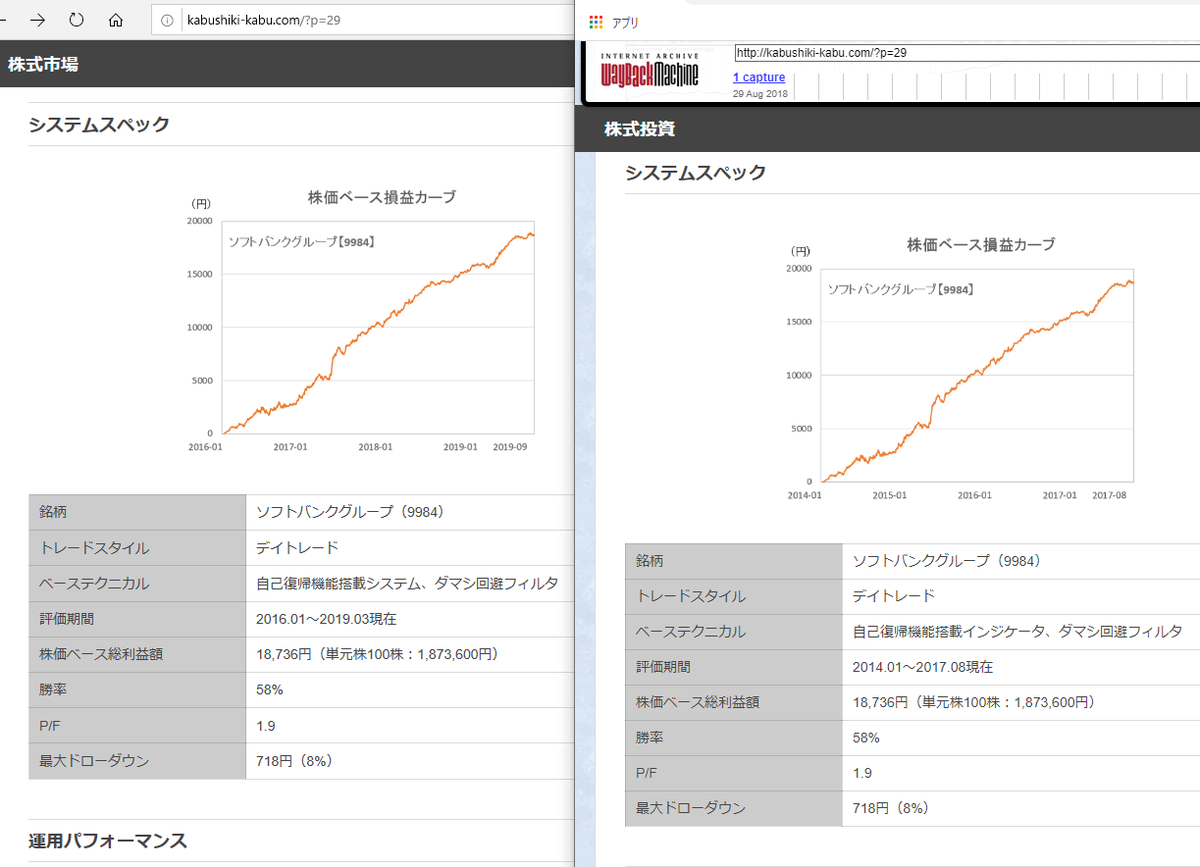Click 1.9 value in right table
Screen dimensions: 1200x867
pos(863,774)
